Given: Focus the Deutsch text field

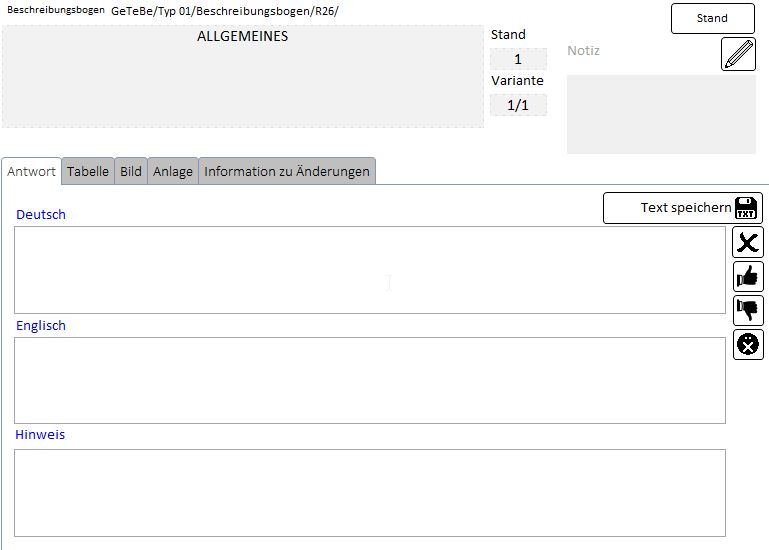Looking at the screenshot, I should click(370, 270).
